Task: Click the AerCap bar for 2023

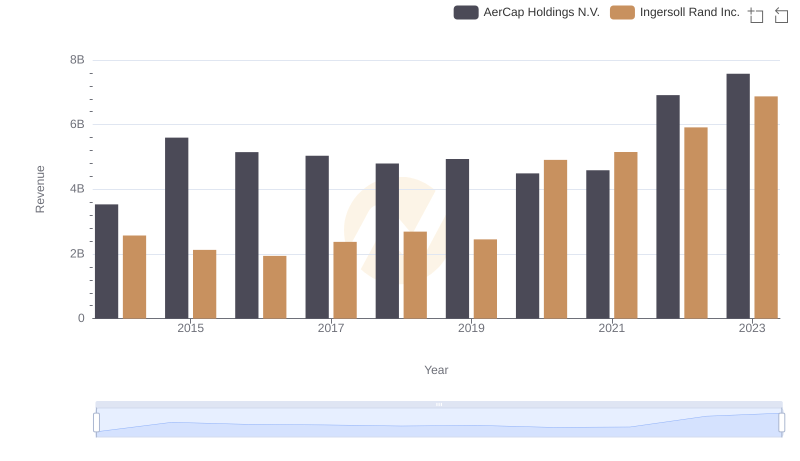Action: point(738,196)
